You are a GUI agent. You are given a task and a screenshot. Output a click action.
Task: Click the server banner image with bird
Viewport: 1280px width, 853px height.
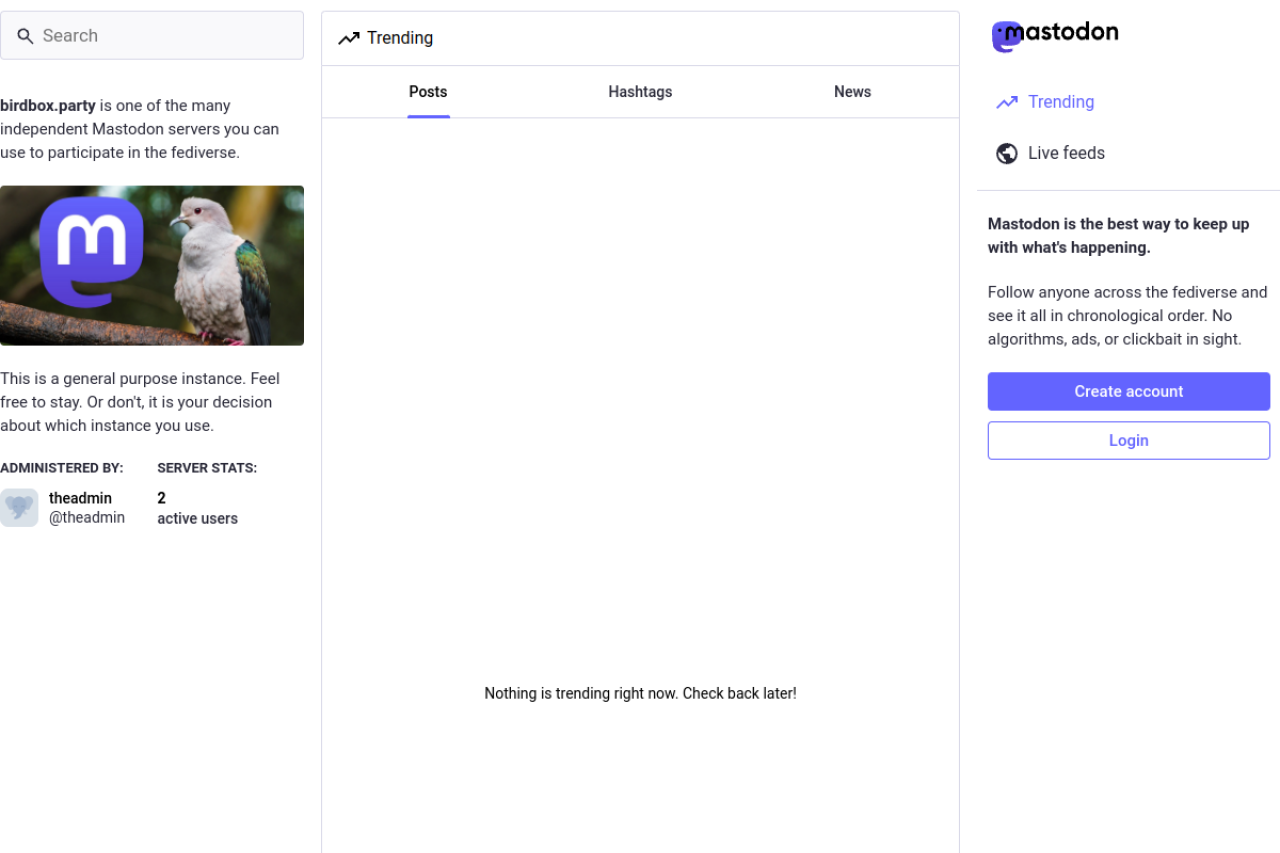152,265
